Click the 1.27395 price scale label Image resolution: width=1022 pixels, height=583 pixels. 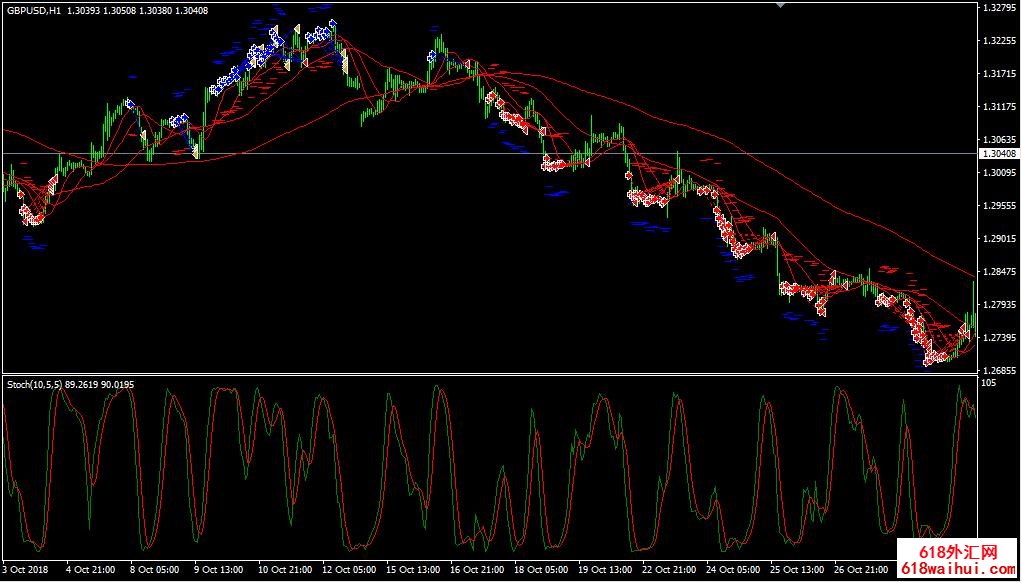click(999, 338)
